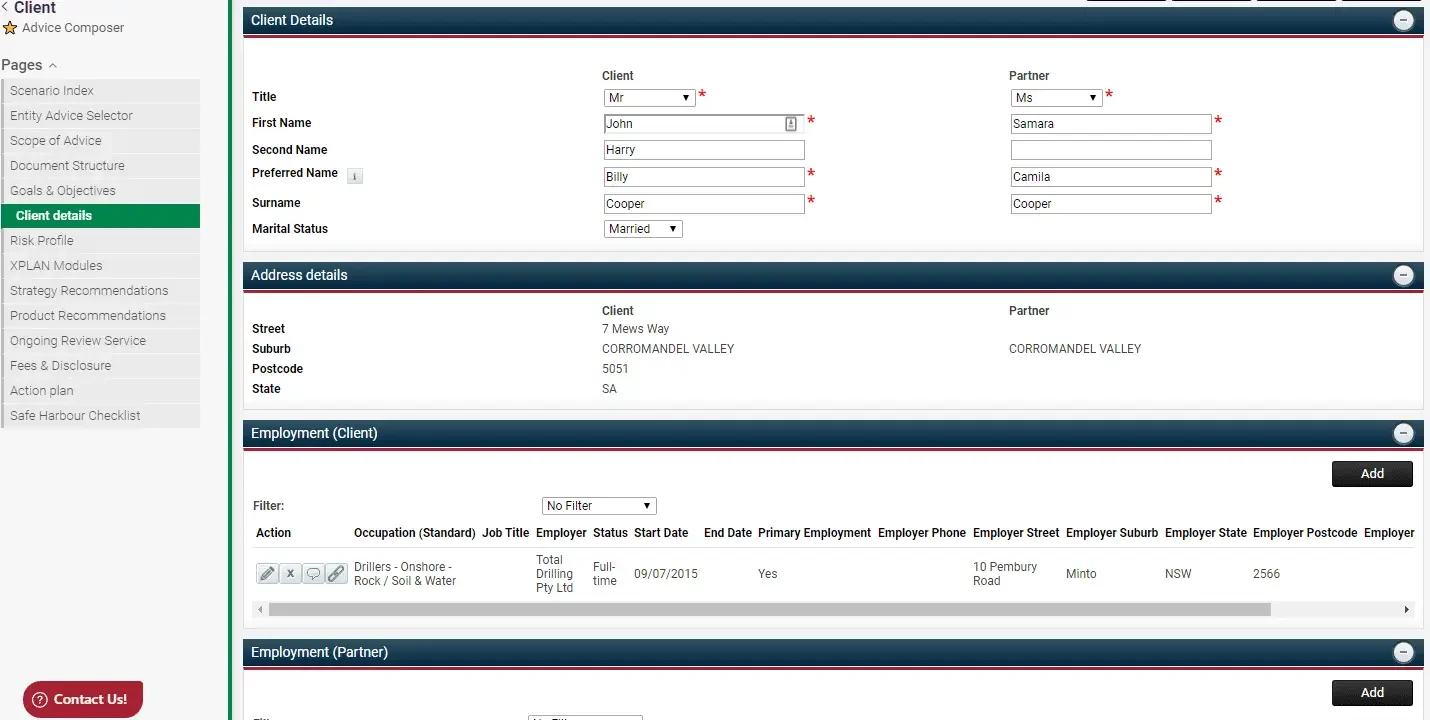Click the delete X icon in employment row

290,574
